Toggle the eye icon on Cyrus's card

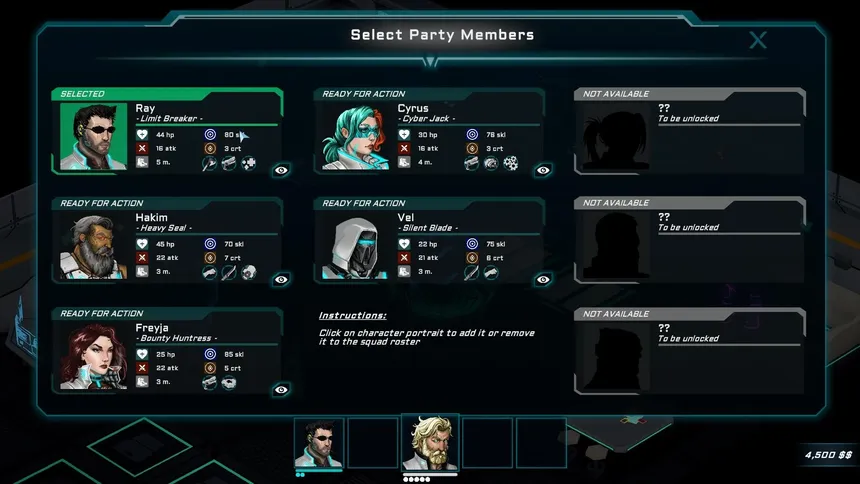pyautogui.click(x=543, y=170)
